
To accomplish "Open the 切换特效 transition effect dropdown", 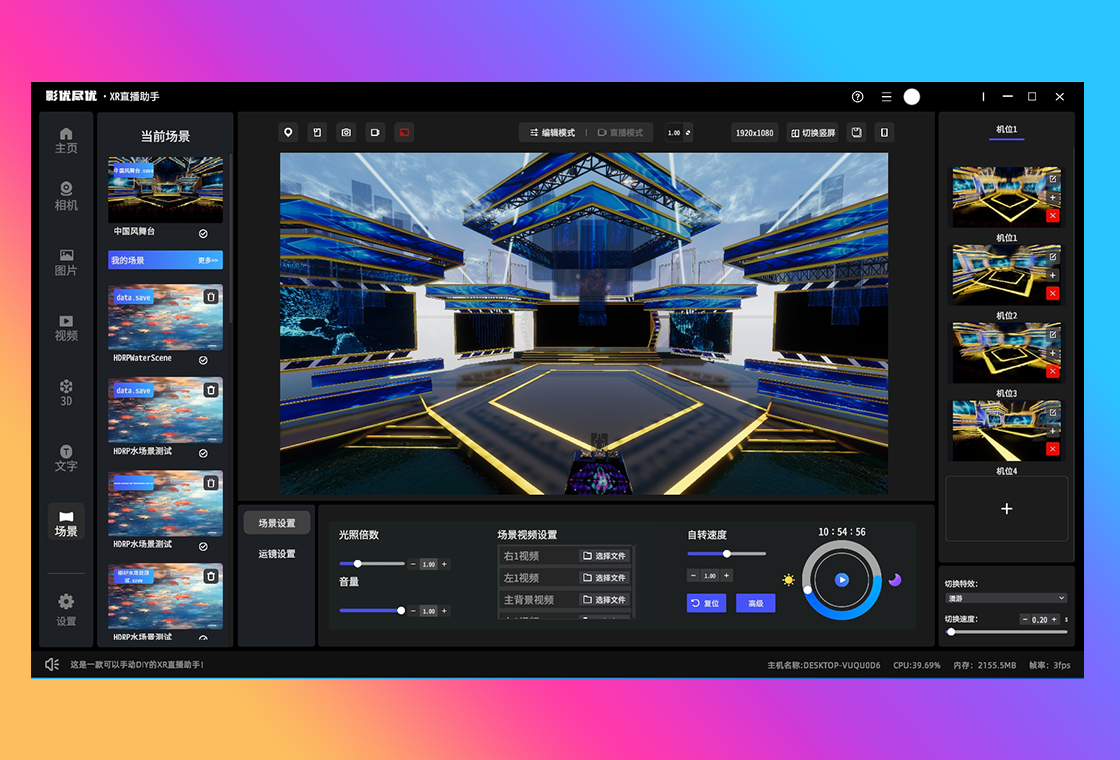I will (x=1006, y=598).
